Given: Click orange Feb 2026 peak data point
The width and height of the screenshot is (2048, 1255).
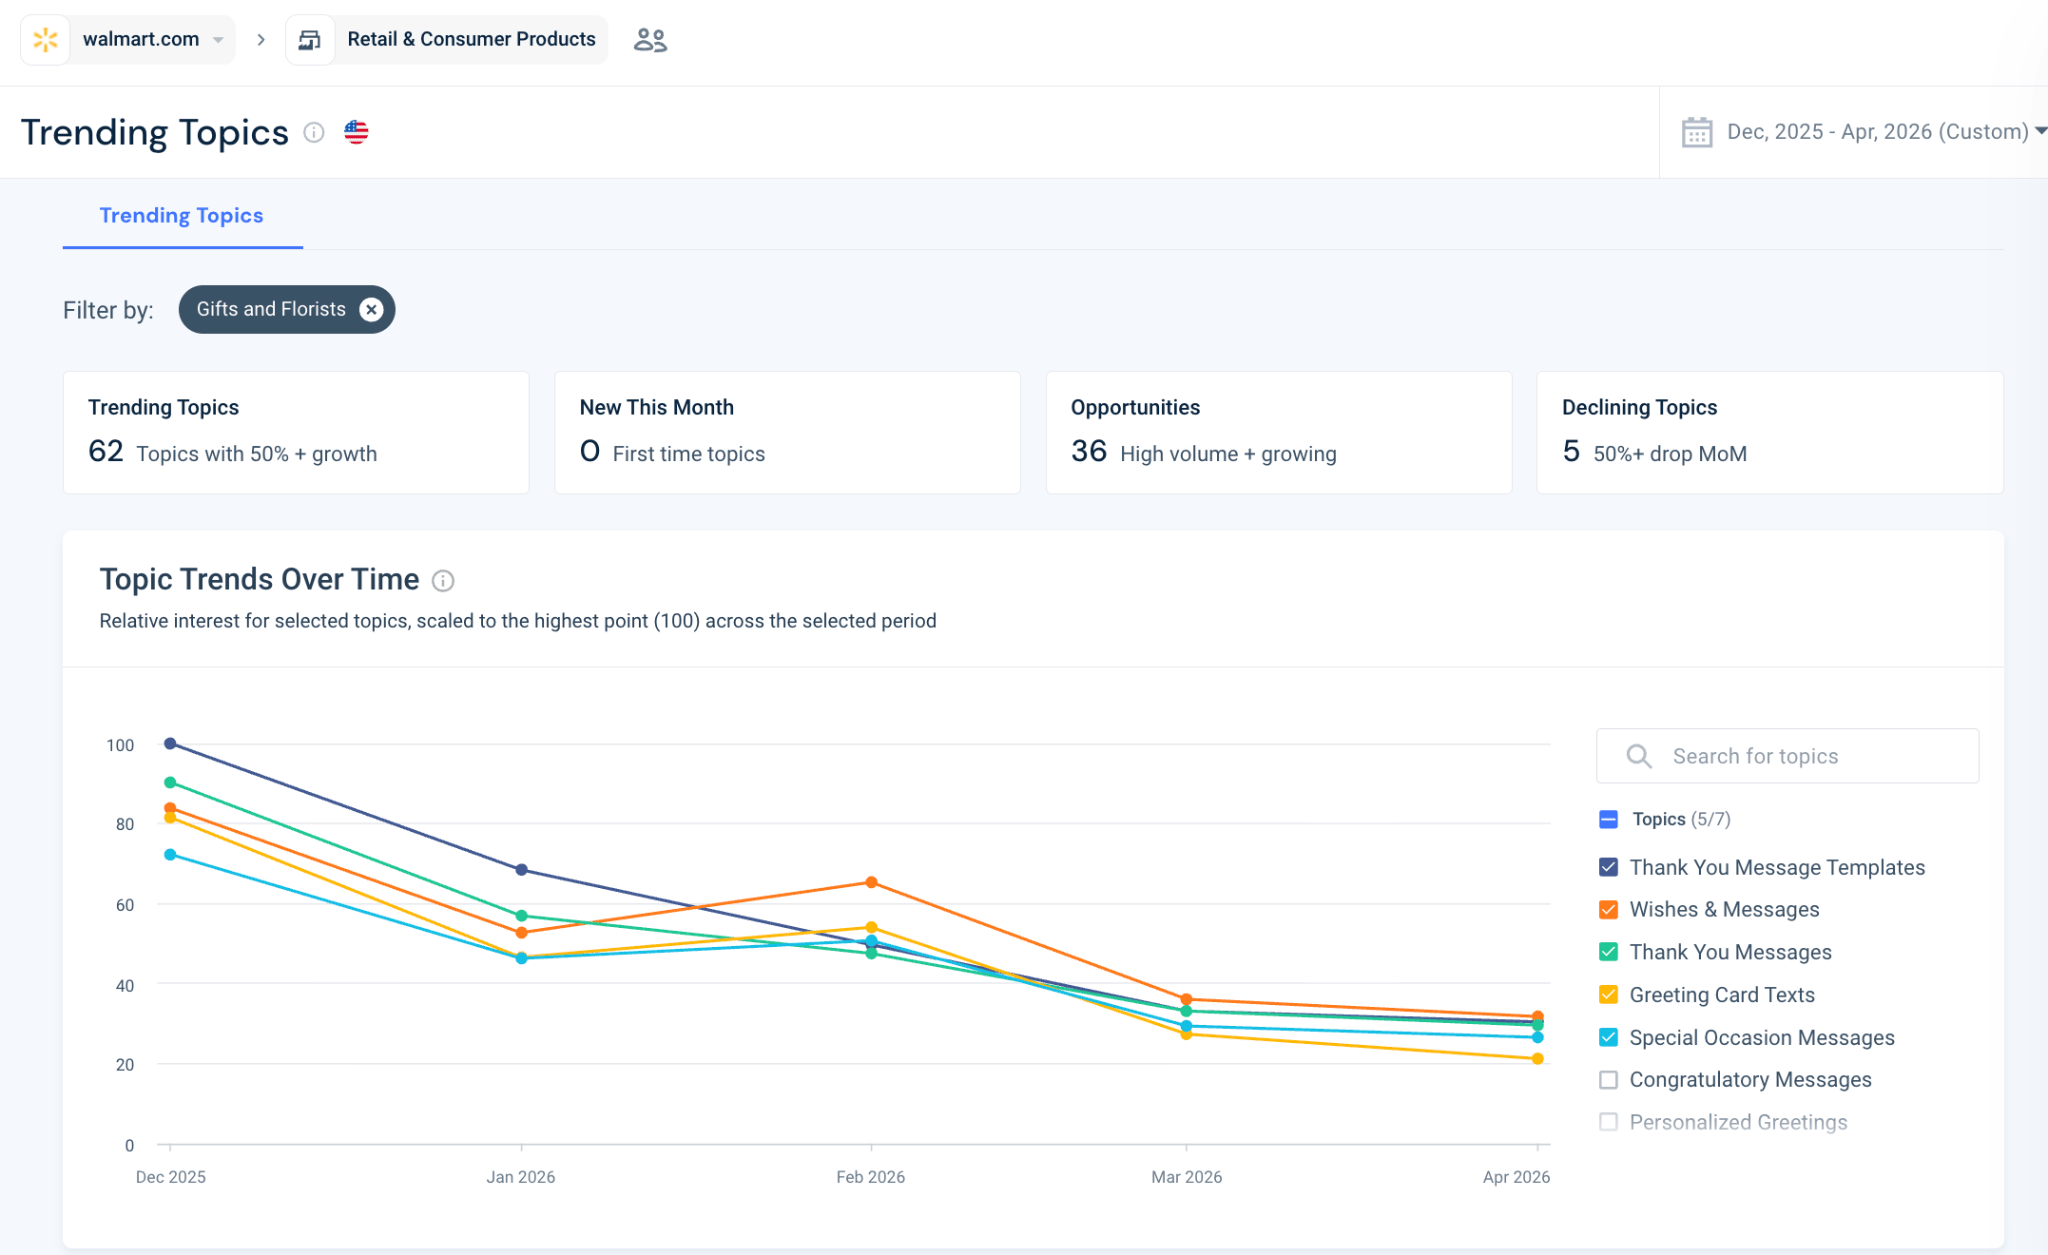Looking at the screenshot, I should click(871, 883).
